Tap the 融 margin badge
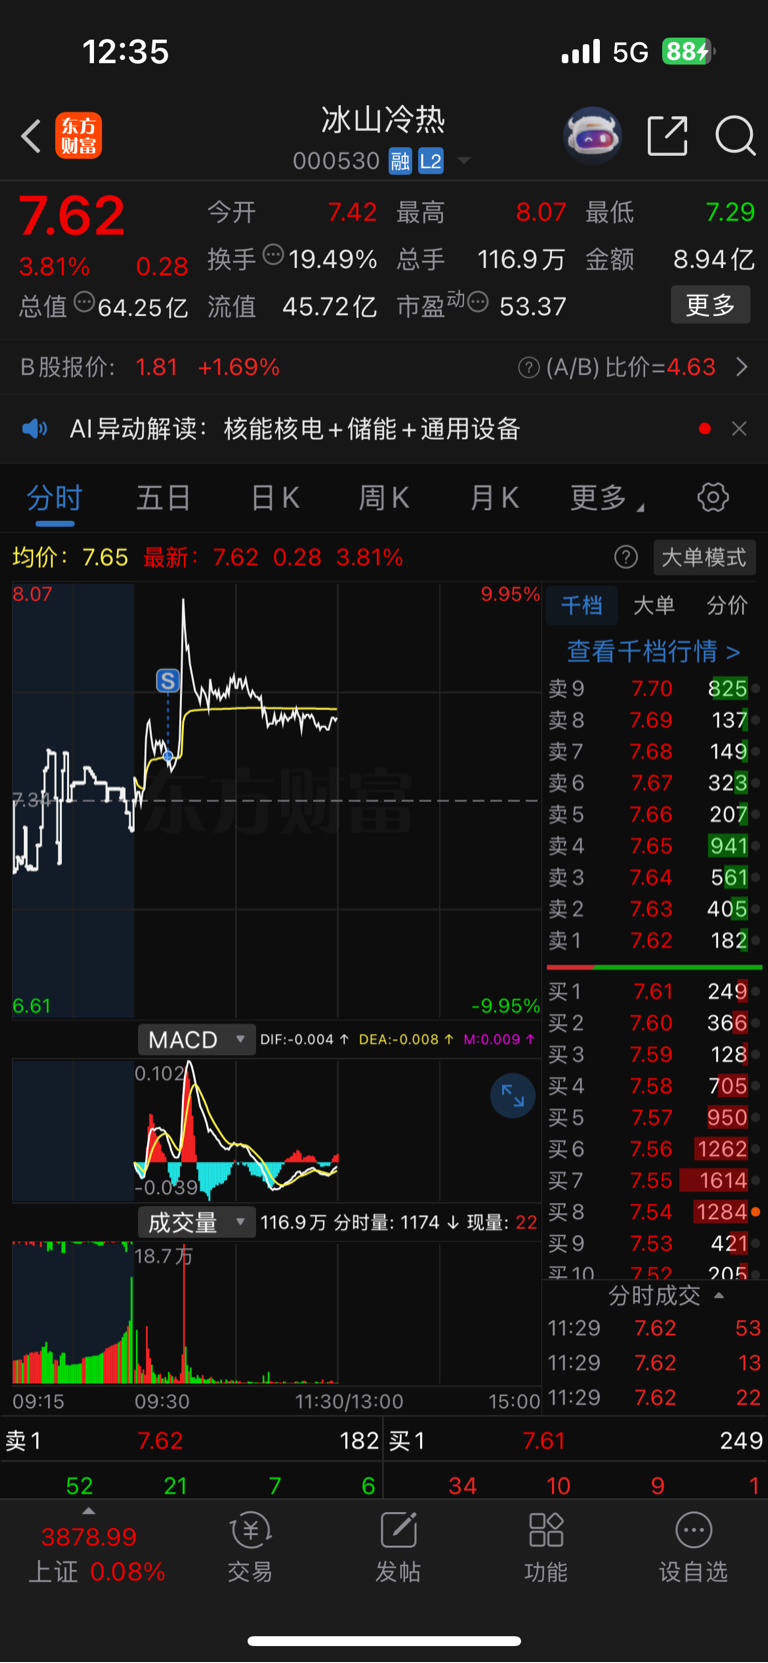 click(400, 161)
